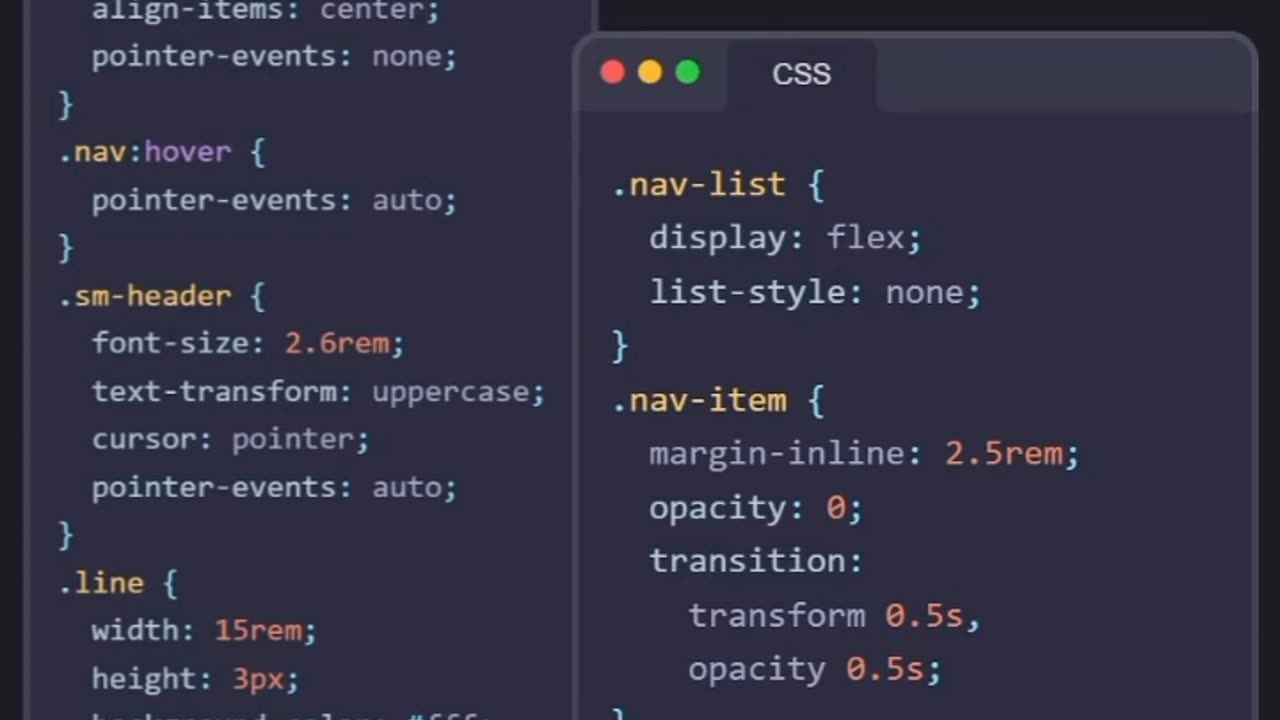1280x720 pixels.
Task: Click 'pointer-events: none;' in left panel
Action: tap(274, 56)
